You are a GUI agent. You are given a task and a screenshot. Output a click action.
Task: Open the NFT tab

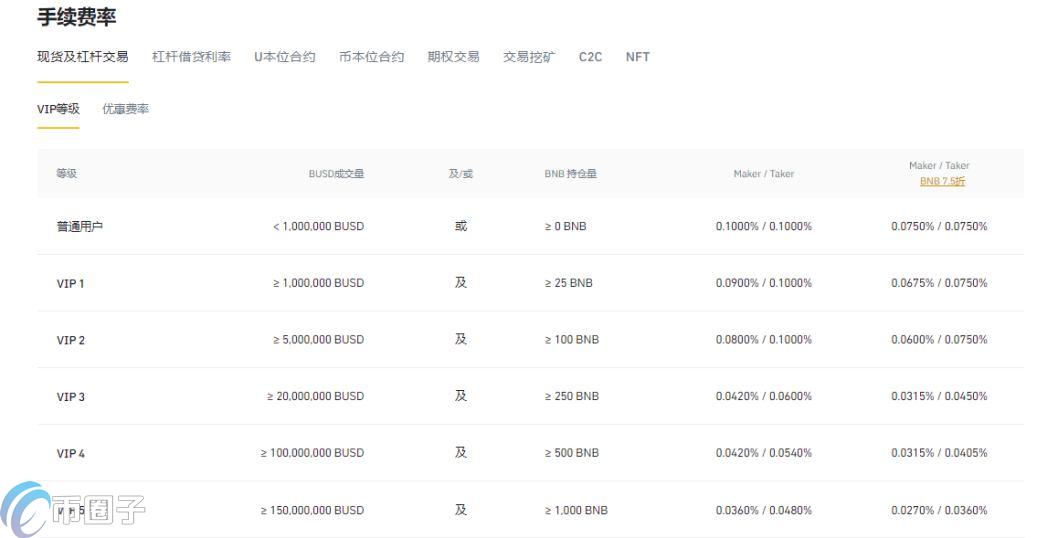point(638,57)
